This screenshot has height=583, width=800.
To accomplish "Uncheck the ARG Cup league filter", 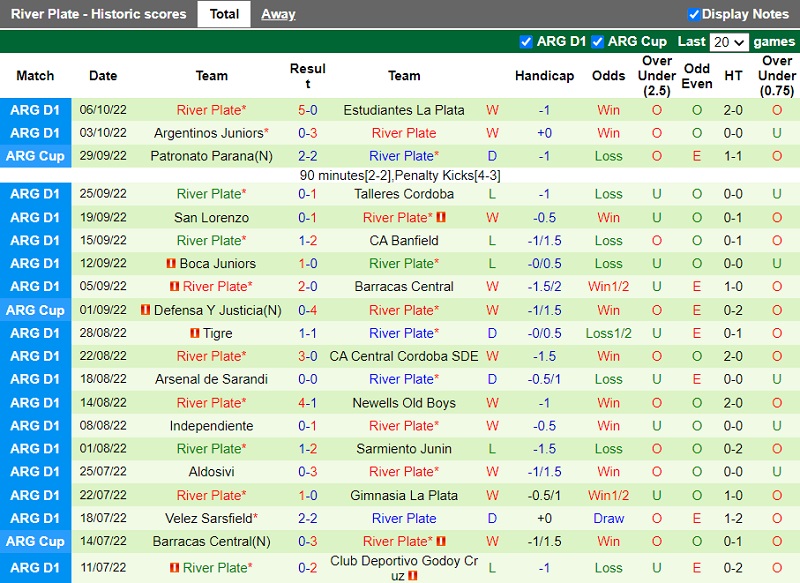I will [597, 41].
